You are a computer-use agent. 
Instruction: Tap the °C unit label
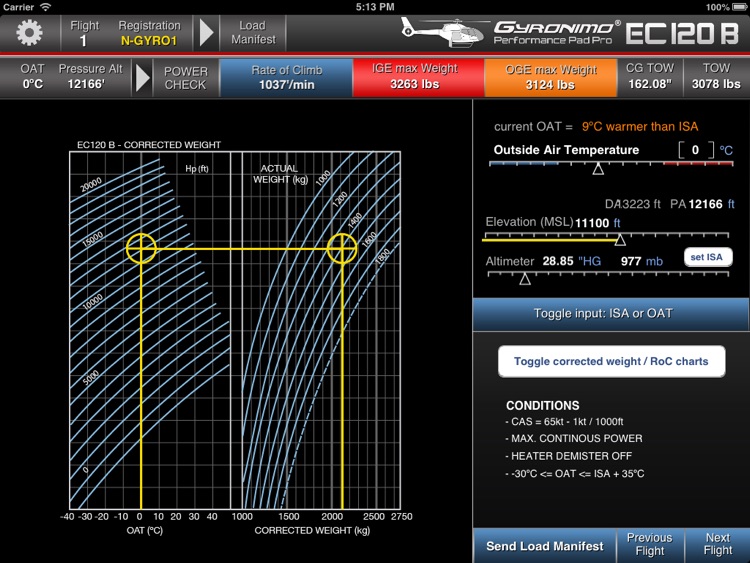(x=726, y=151)
